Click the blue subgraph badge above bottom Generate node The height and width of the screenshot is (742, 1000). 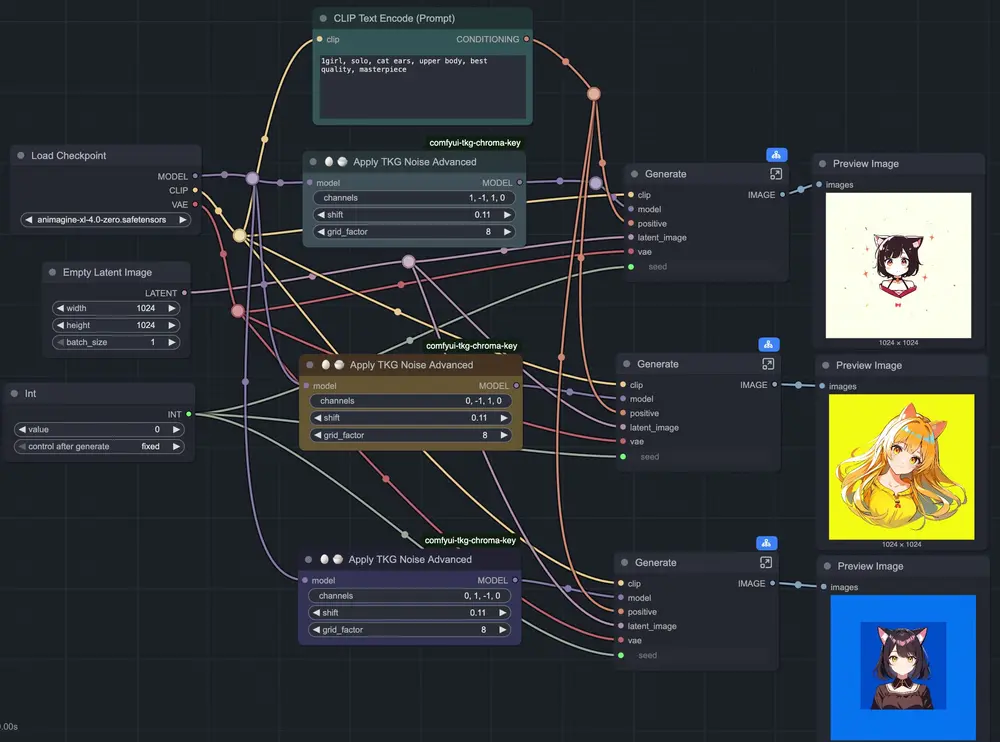(766, 543)
